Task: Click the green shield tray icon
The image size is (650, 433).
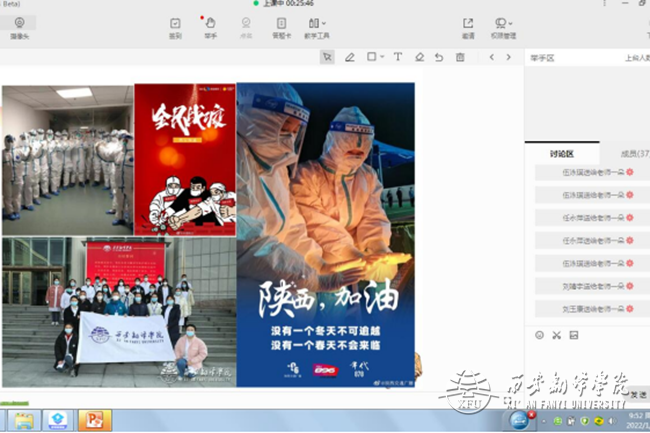Action: point(585,421)
